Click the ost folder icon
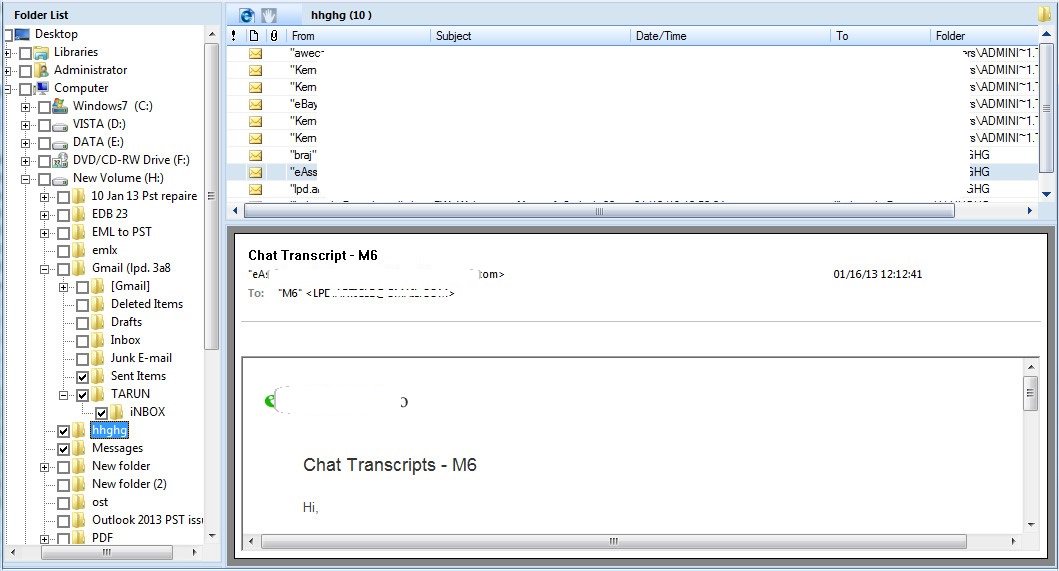The image size is (1059, 571). [x=79, y=501]
